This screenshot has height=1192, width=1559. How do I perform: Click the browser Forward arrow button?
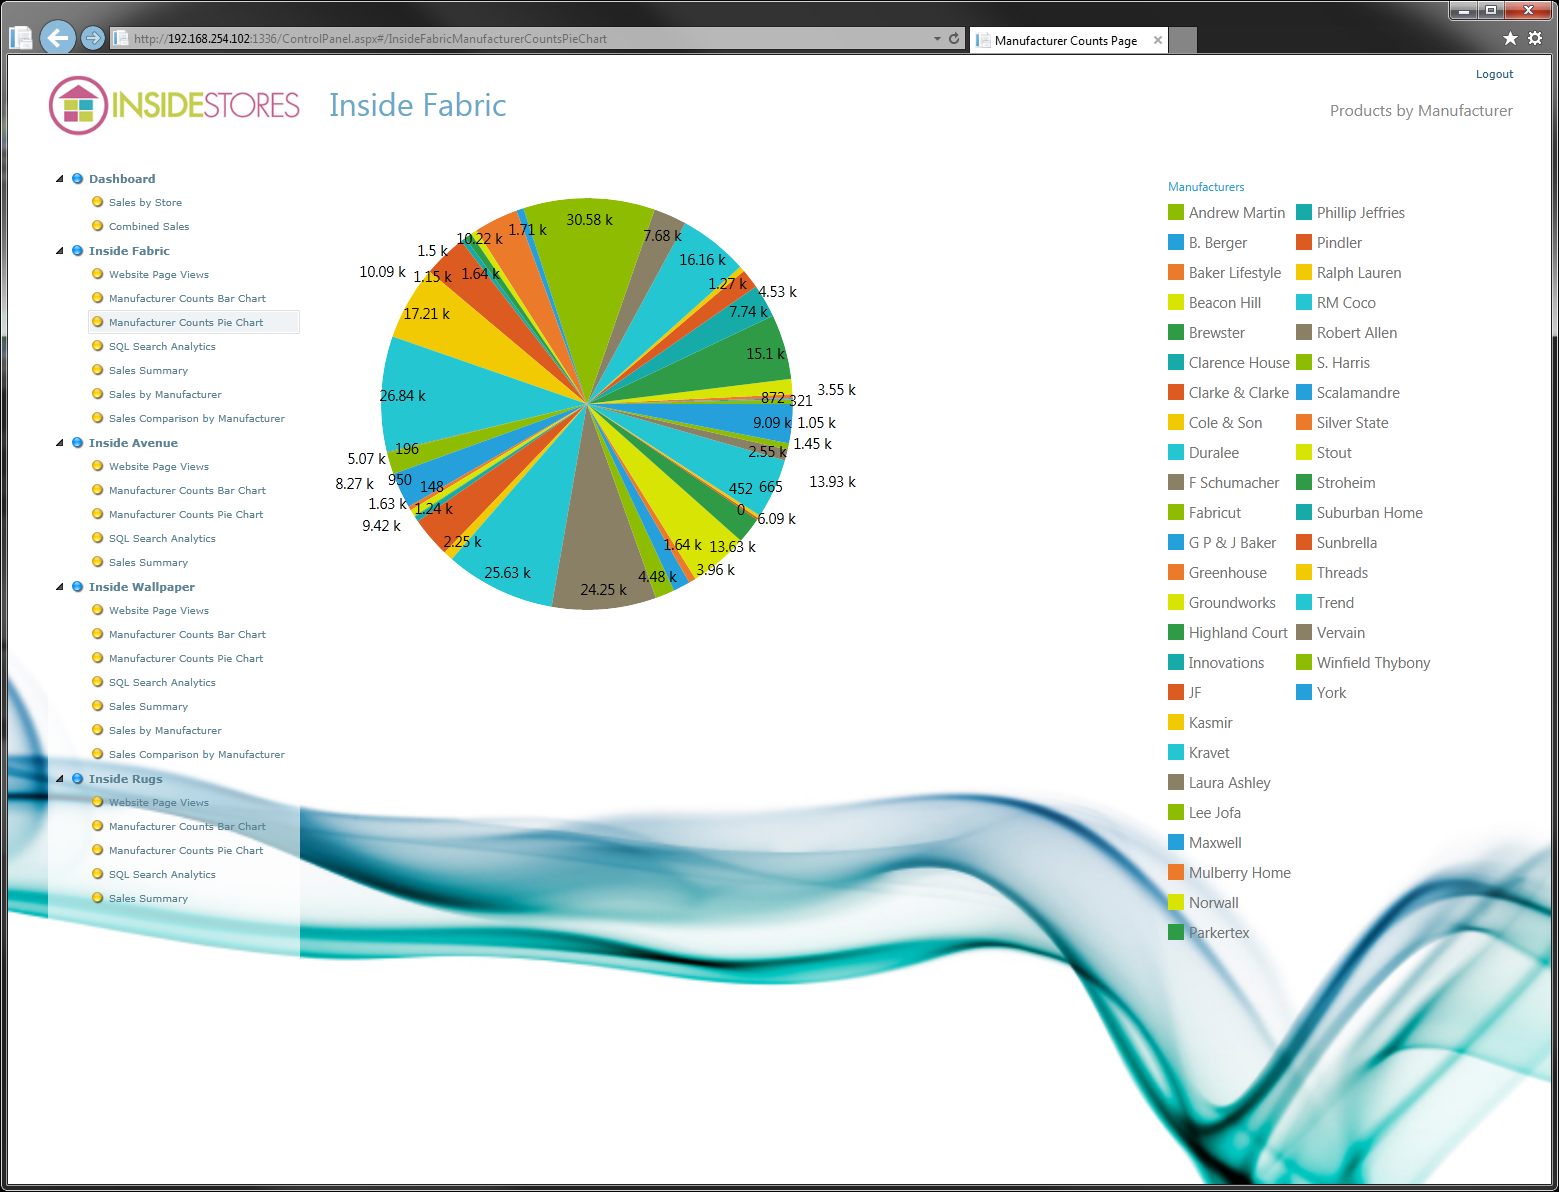[x=93, y=38]
